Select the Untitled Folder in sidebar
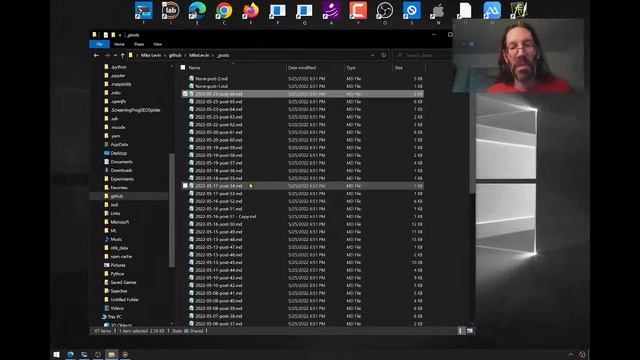Screen dimensions: 640x360 point(124,300)
